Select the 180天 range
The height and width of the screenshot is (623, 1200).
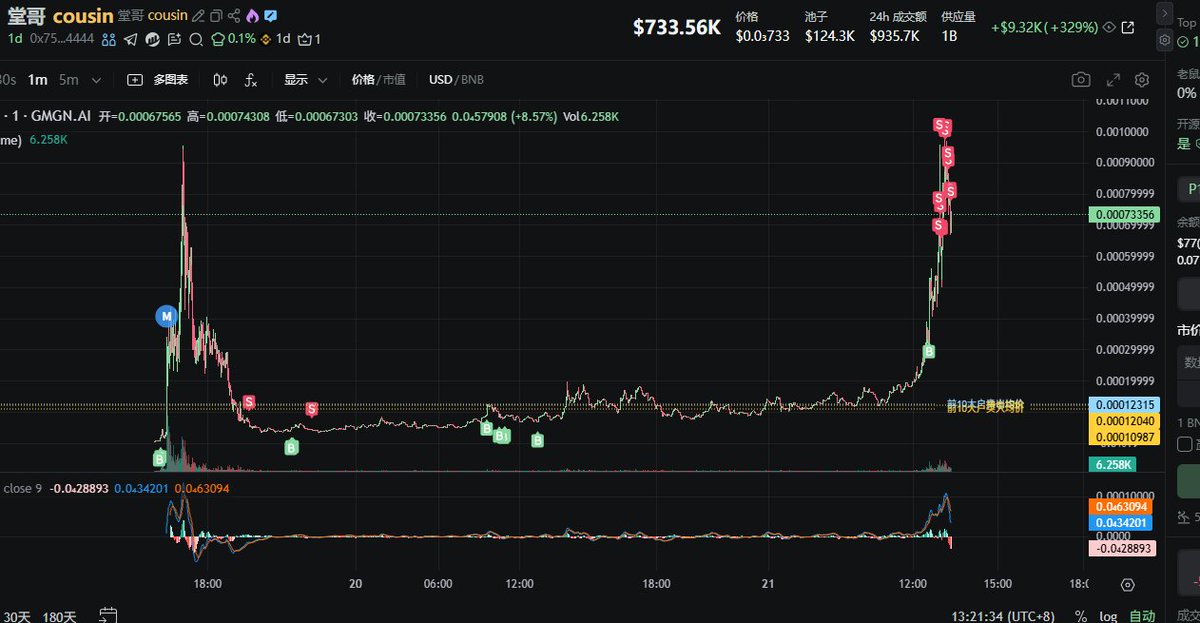60,616
